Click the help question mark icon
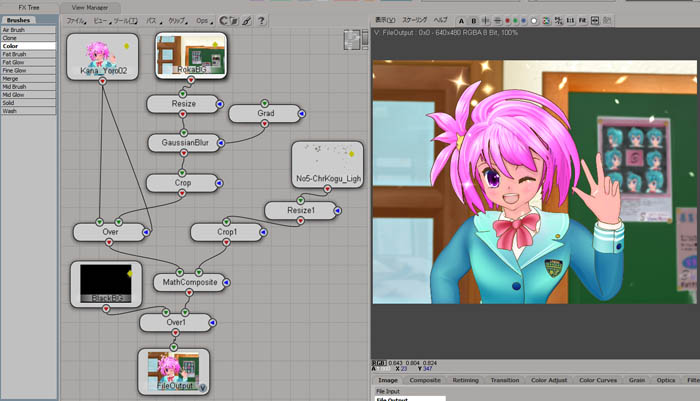Screen dimensions: 700x401 tap(261, 20)
